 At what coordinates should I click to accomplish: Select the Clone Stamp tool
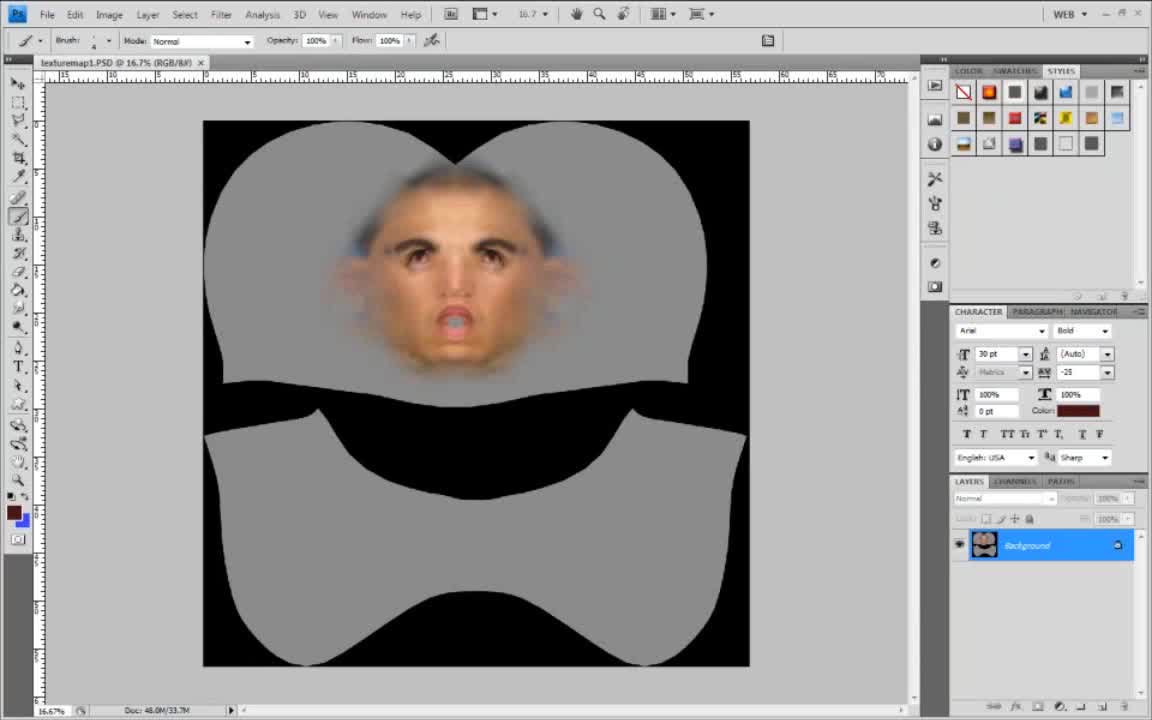pyautogui.click(x=18, y=234)
